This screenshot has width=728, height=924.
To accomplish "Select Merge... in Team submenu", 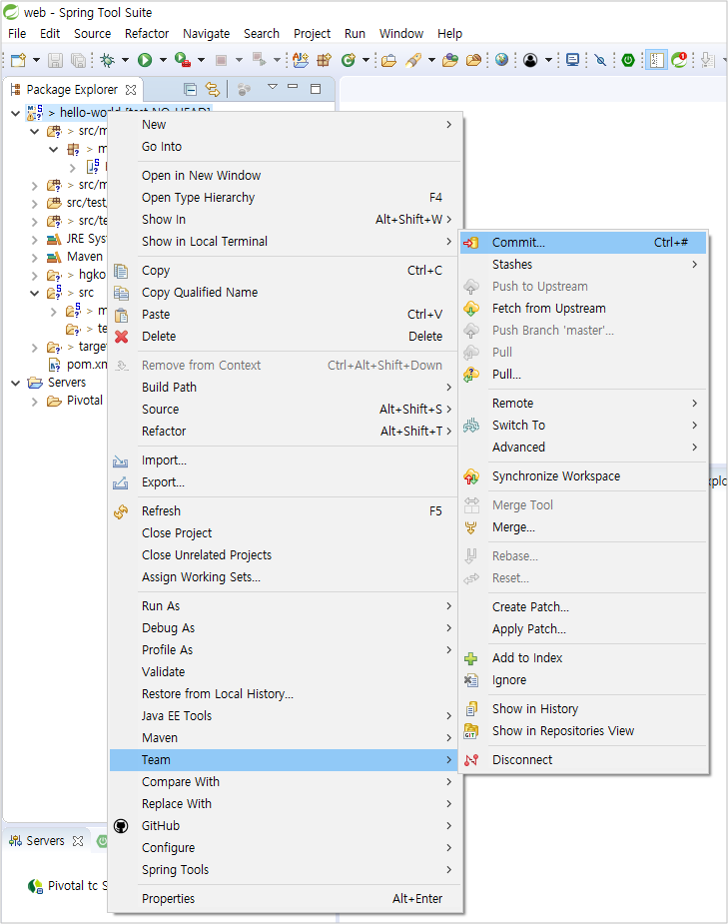I will pos(583,527).
